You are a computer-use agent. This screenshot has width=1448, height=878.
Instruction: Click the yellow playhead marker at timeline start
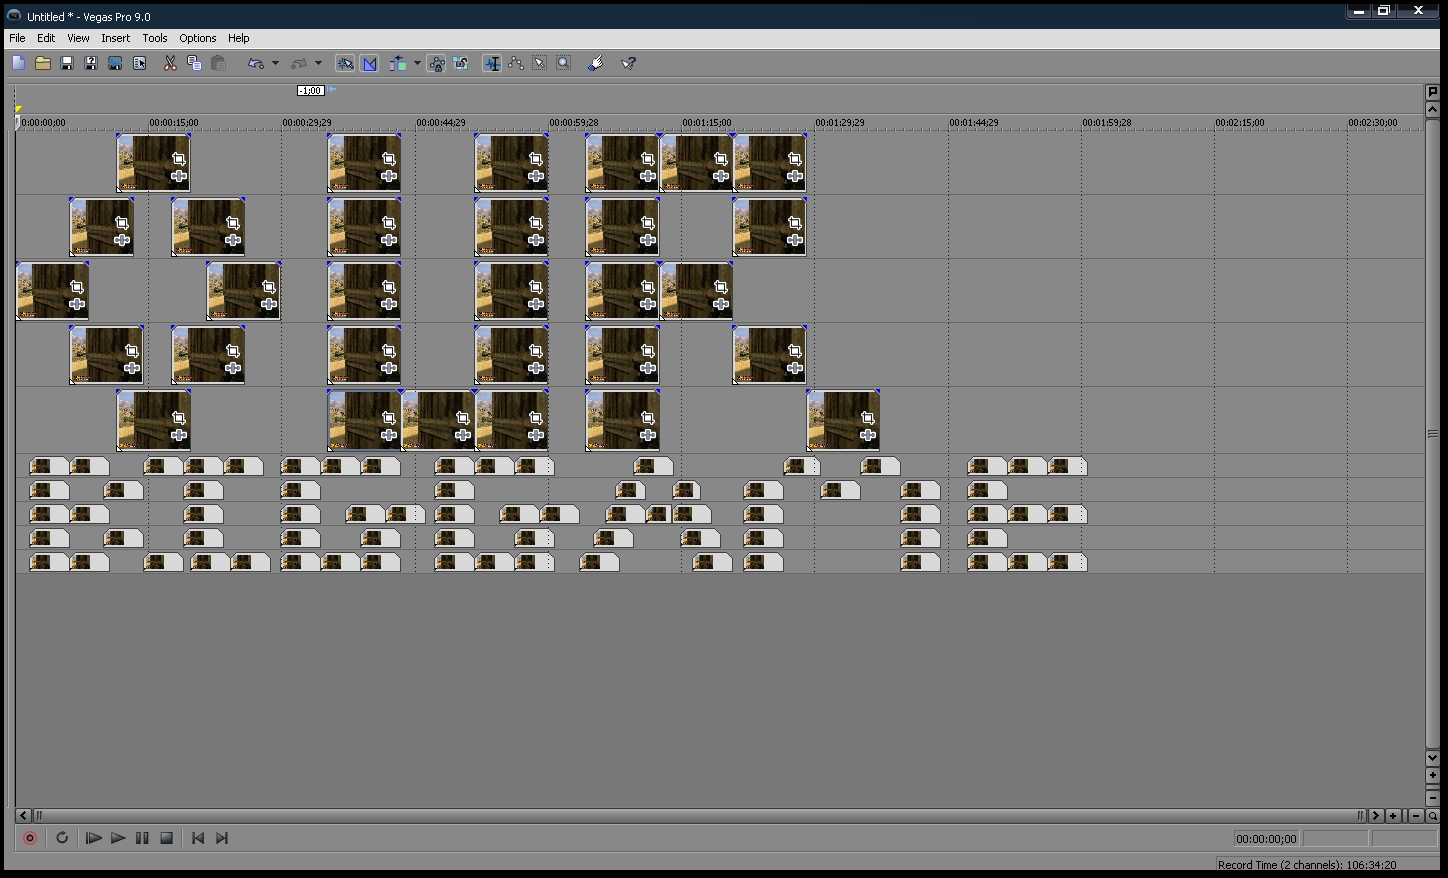[x=19, y=108]
